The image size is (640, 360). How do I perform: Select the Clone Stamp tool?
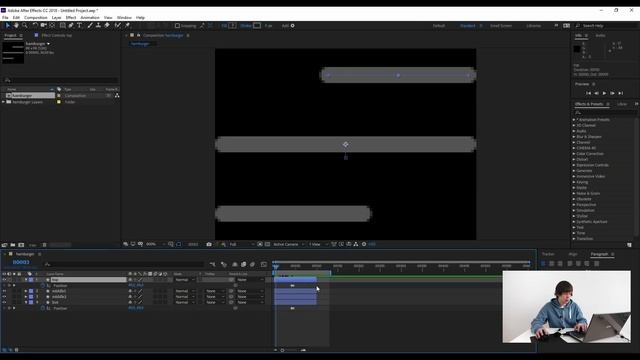pos(98,25)
